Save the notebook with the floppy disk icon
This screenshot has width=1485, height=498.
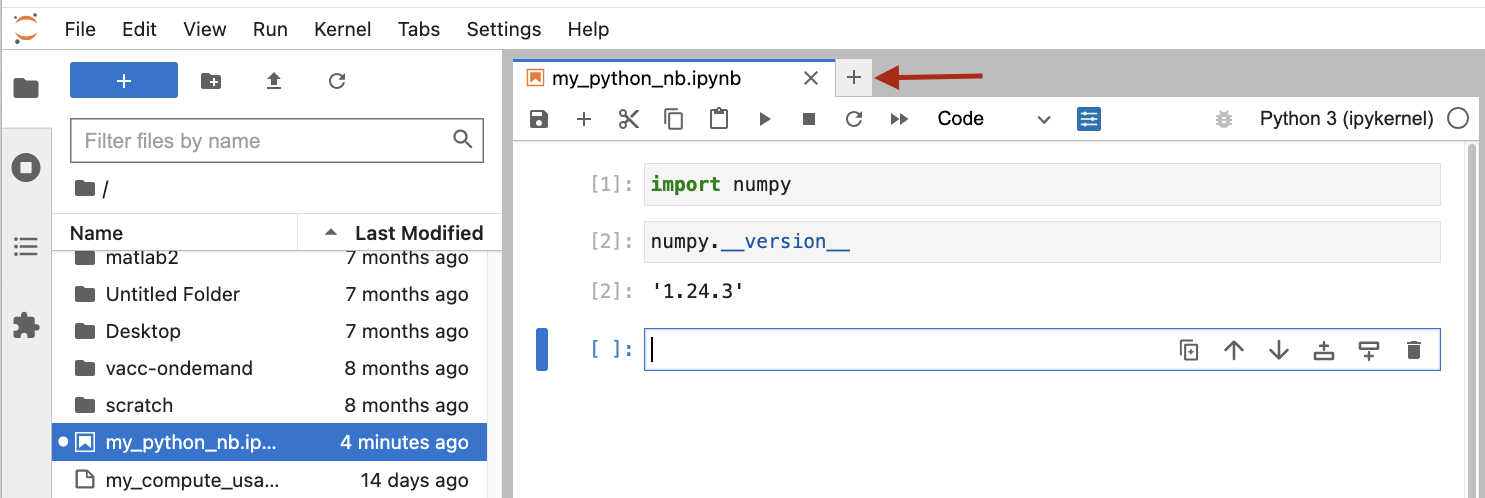539,119
